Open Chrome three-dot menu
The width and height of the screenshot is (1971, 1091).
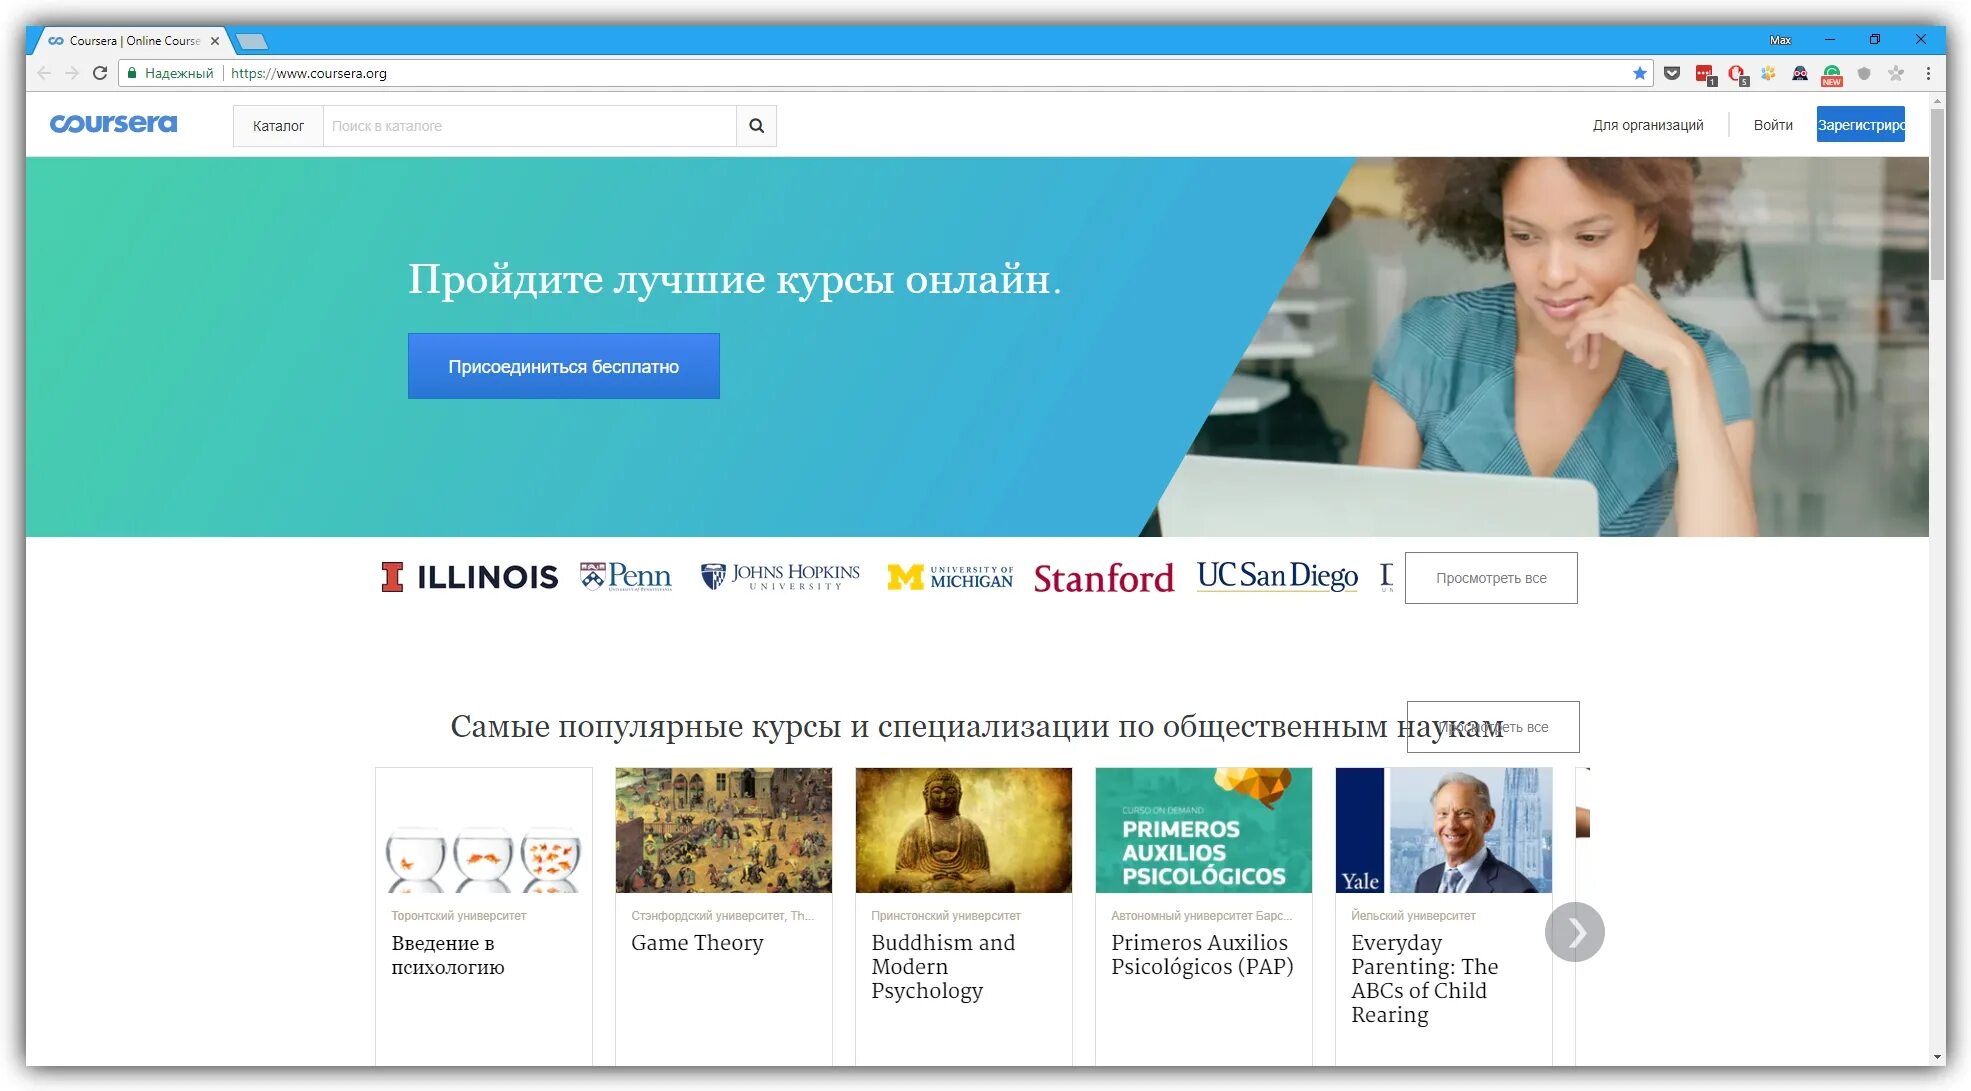coord(1928,73)
